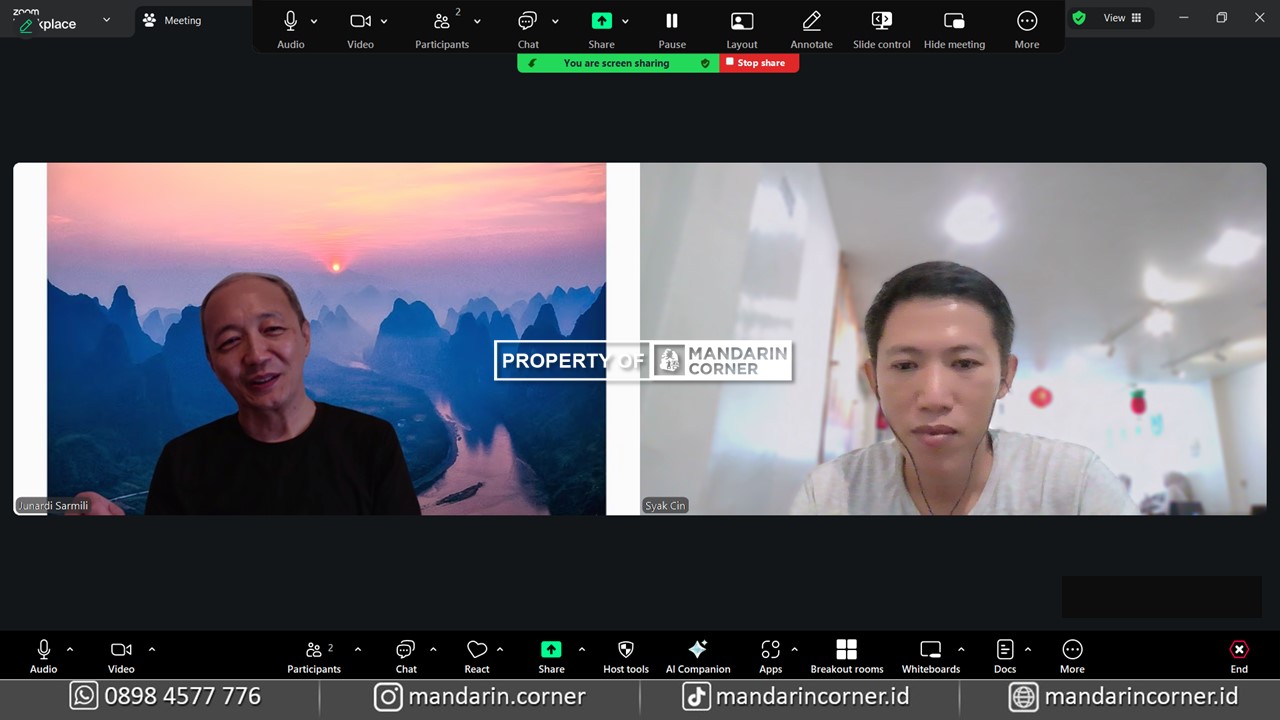
Task: Click the Layout icon in sharing toolbar
Action: point(742,22)
